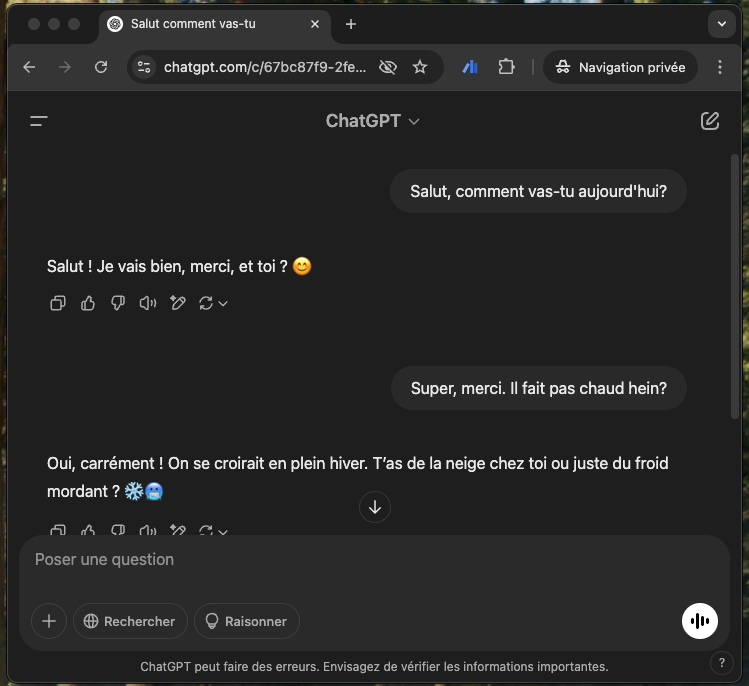Open the Chrome three-dot menu
This screenshot has height=686, width=749.
(719, 67)
